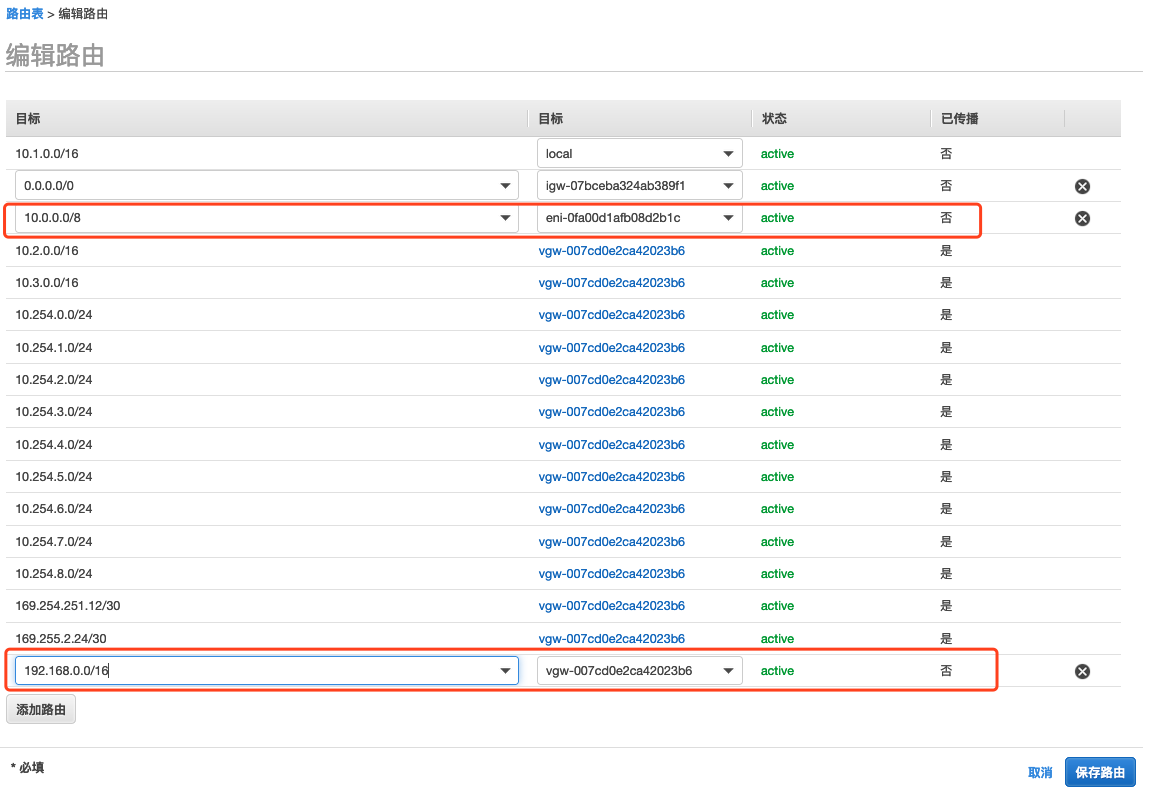Select the 10.1.0.0/16 destination text
Screen dimensions: 1149x793
click(47, 154)
